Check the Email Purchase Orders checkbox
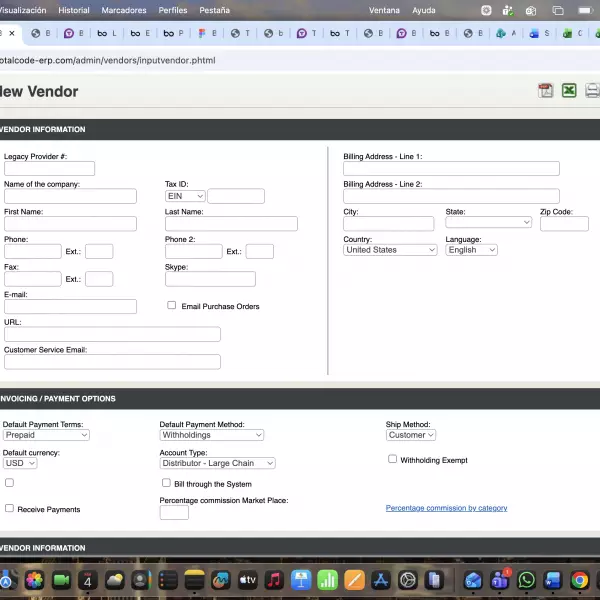The width and height of the screenshot is (600, 600). coord(171,305)
